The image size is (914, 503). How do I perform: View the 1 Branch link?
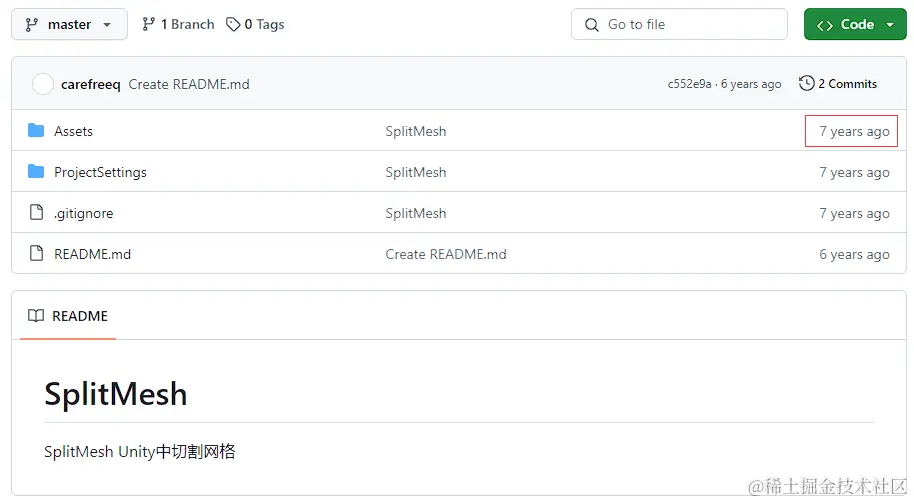(x=178, y=24)
